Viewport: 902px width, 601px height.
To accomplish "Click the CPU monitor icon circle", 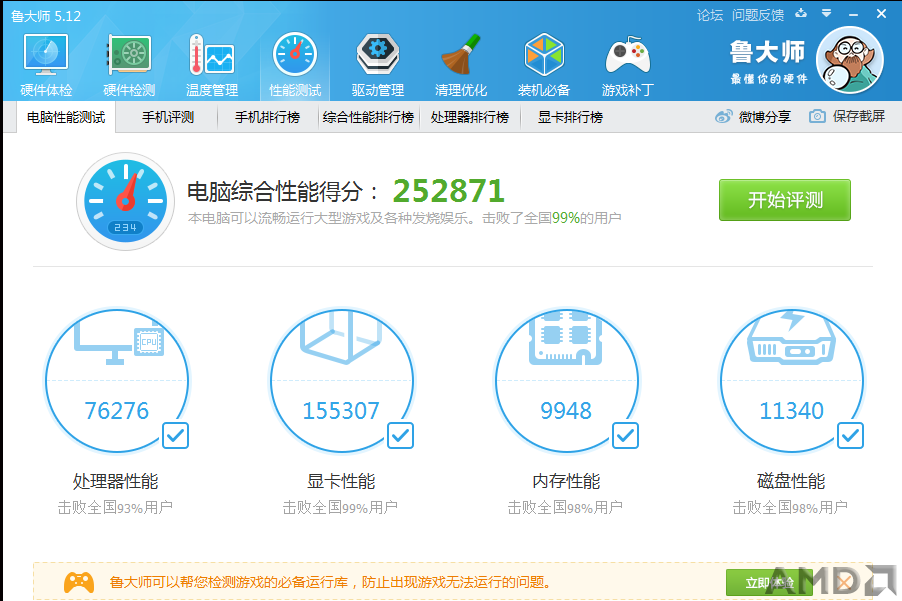I will pyautogui.click(x=117, y=381).
